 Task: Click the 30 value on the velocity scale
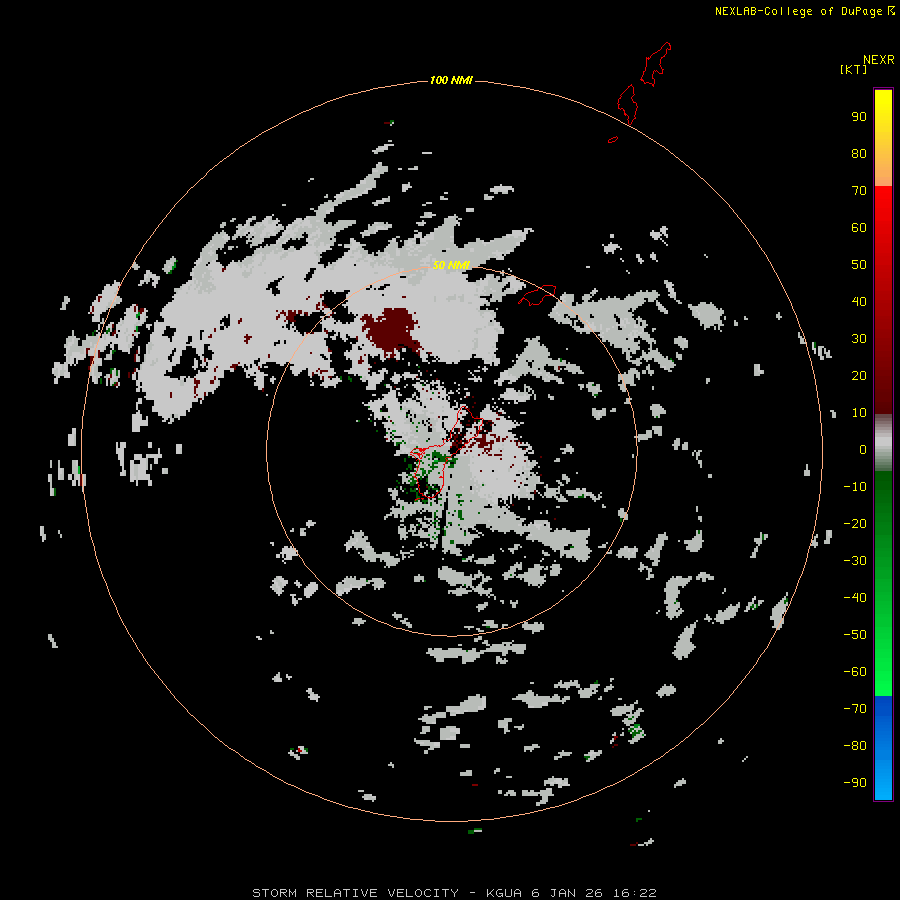click(x=859, y=339)
